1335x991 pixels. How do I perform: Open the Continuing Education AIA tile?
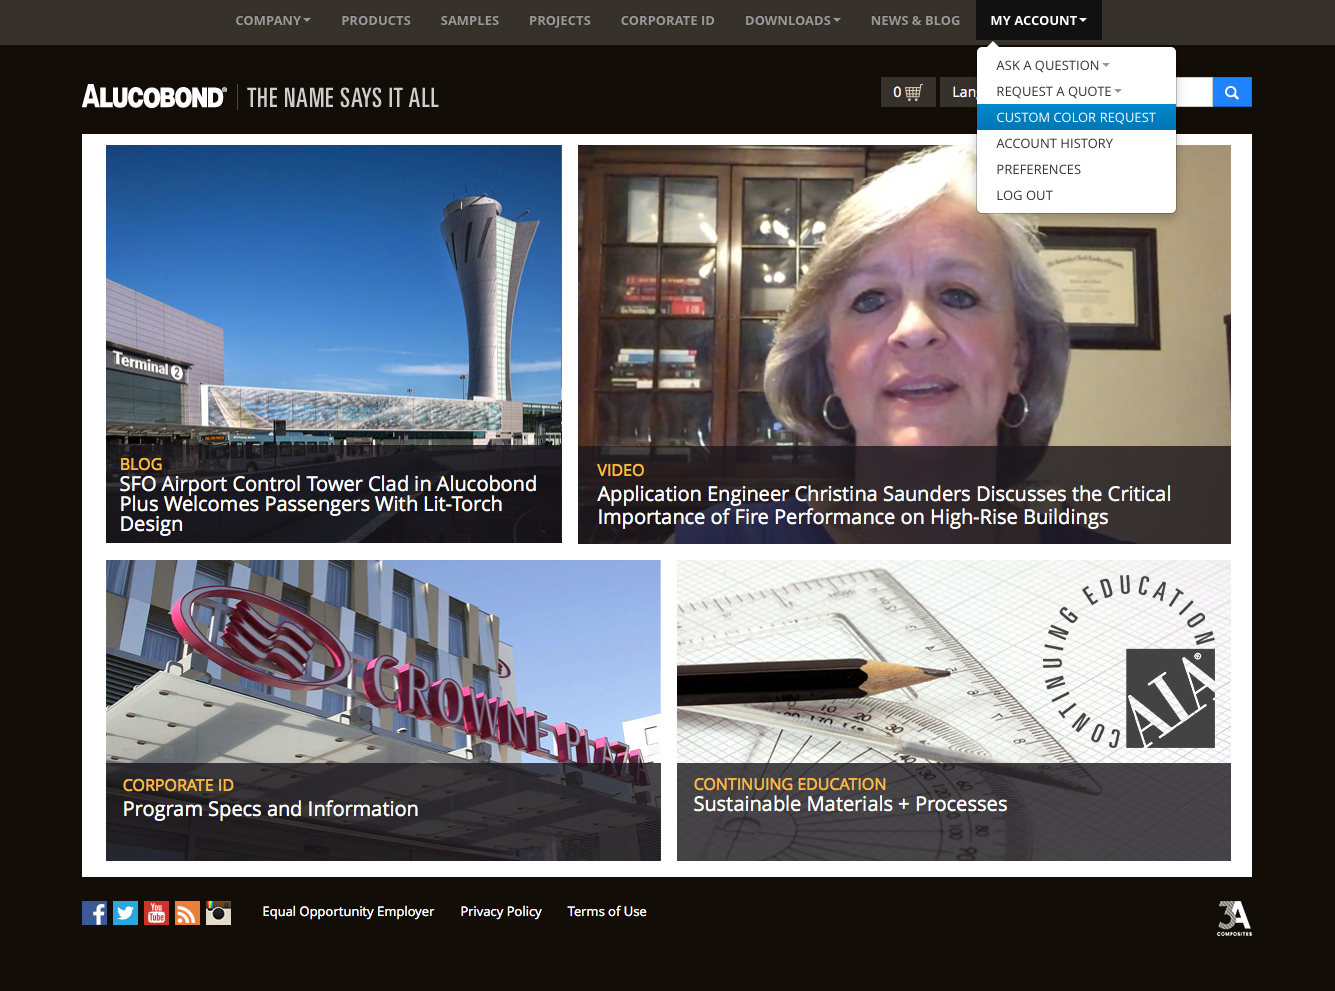[x=953, y=710]
